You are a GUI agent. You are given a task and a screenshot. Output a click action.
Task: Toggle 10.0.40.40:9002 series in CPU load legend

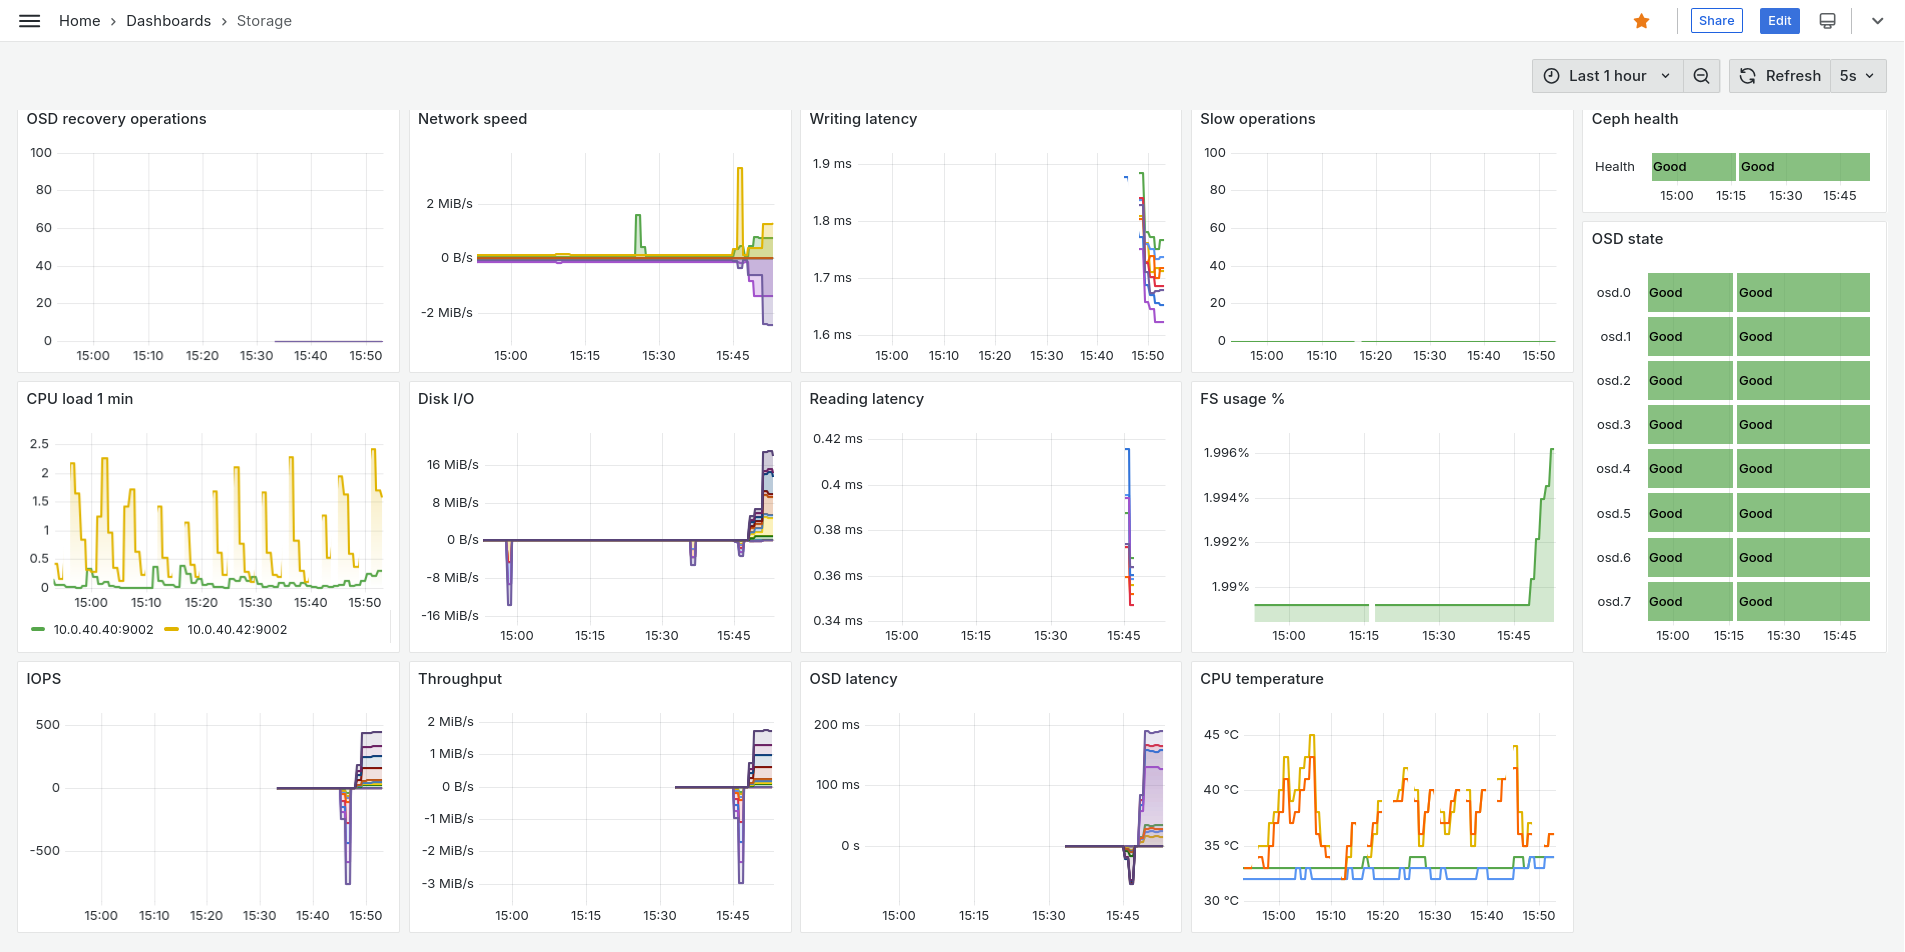(103, 630)
